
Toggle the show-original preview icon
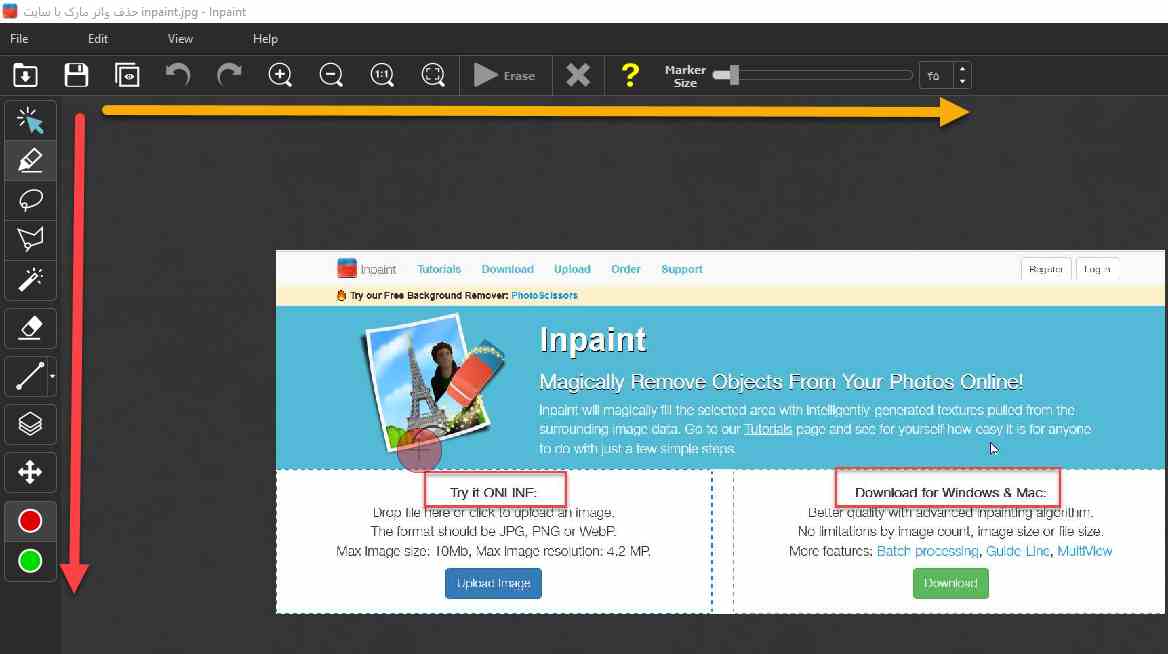click(127, 74)
